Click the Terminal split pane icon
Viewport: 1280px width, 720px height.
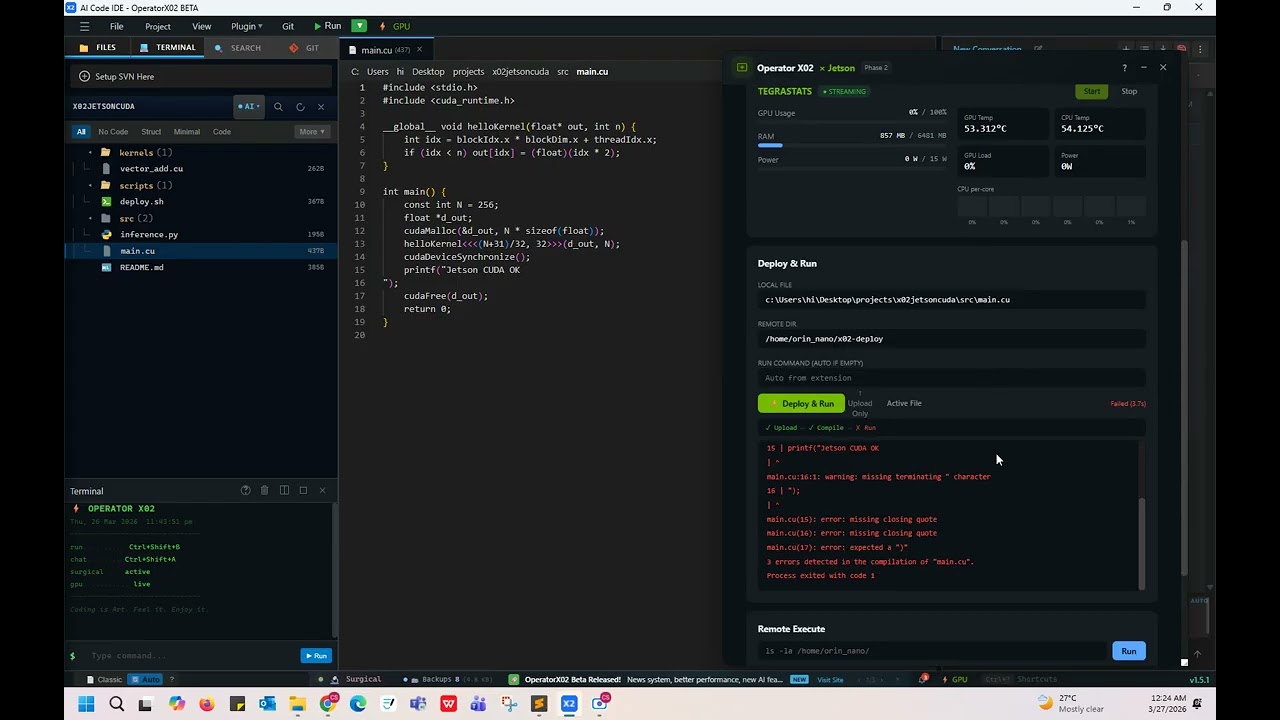click(284, 490)
